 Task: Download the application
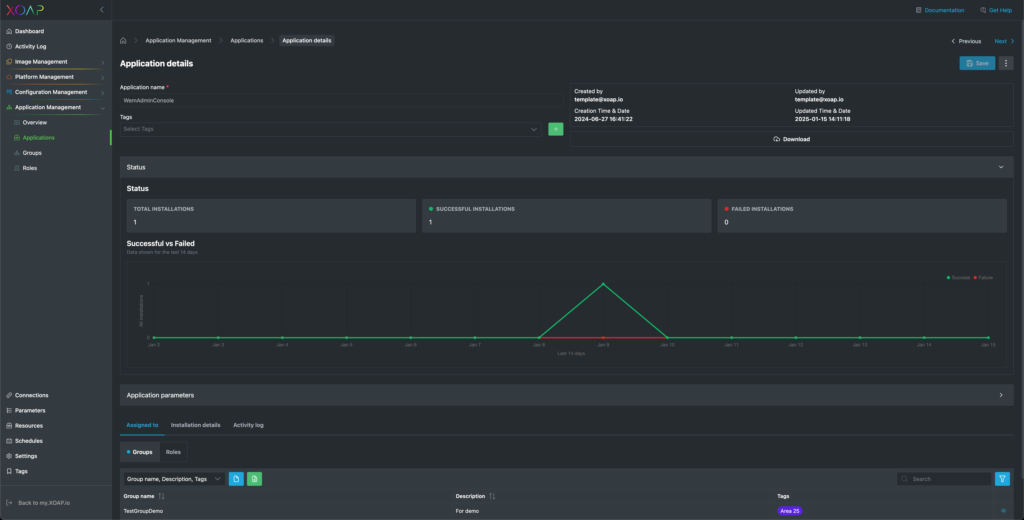[x=792, y=139]
